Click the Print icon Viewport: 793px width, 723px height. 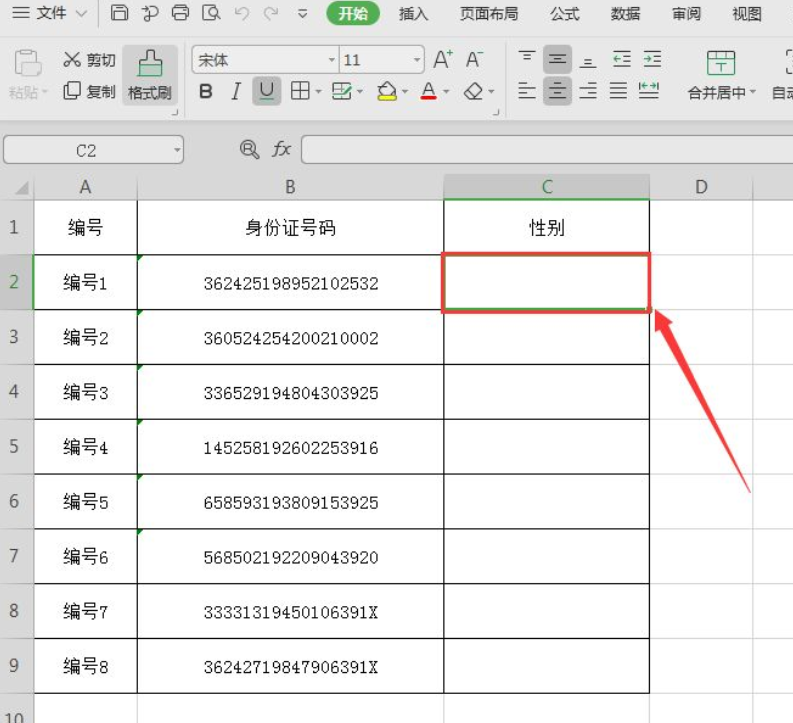coord(181,12)
